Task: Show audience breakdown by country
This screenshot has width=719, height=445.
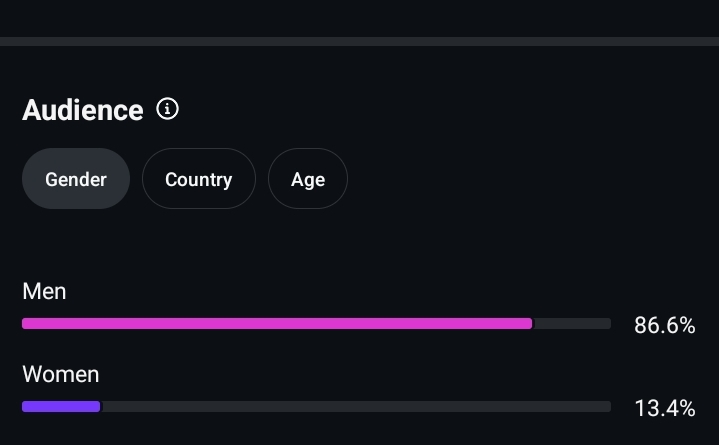Action: tap(198, 179)
